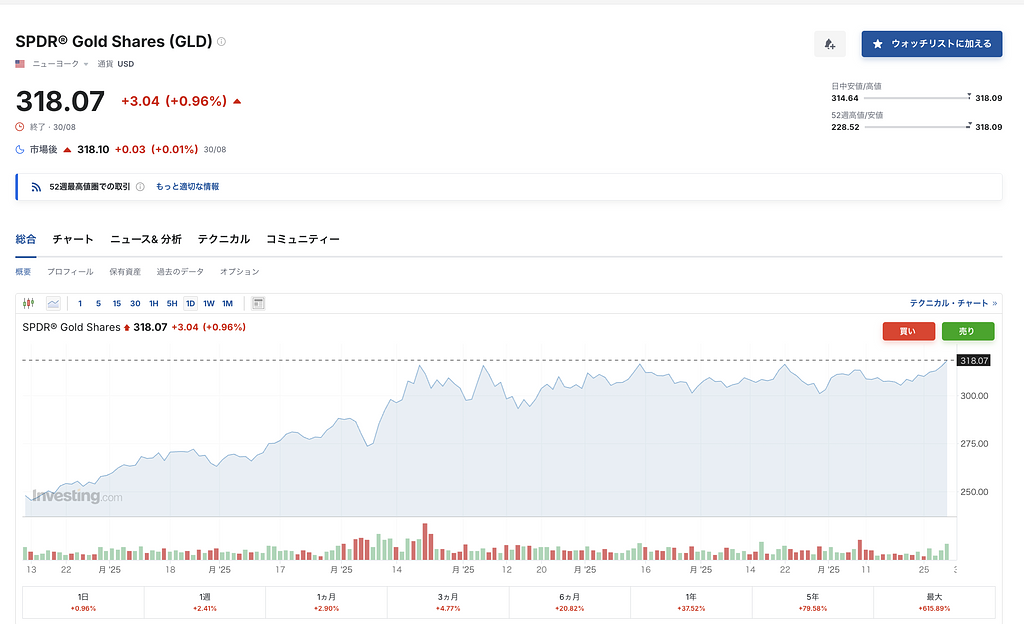The width and height of the screenshot is (1024, 624).
Task: Click the chart layout panel icon
Action: pos(258,303)
